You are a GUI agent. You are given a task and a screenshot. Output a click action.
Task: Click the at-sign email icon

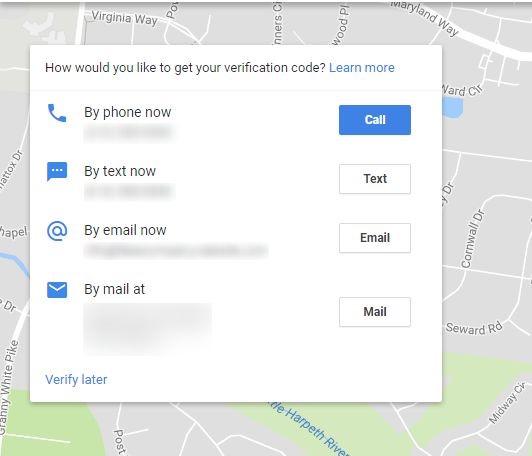[57, 231]
